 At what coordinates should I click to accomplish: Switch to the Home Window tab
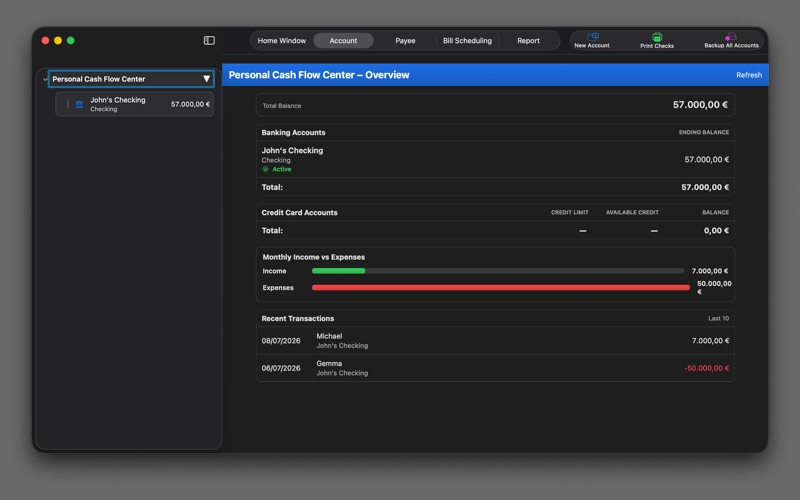pos(282,41)
